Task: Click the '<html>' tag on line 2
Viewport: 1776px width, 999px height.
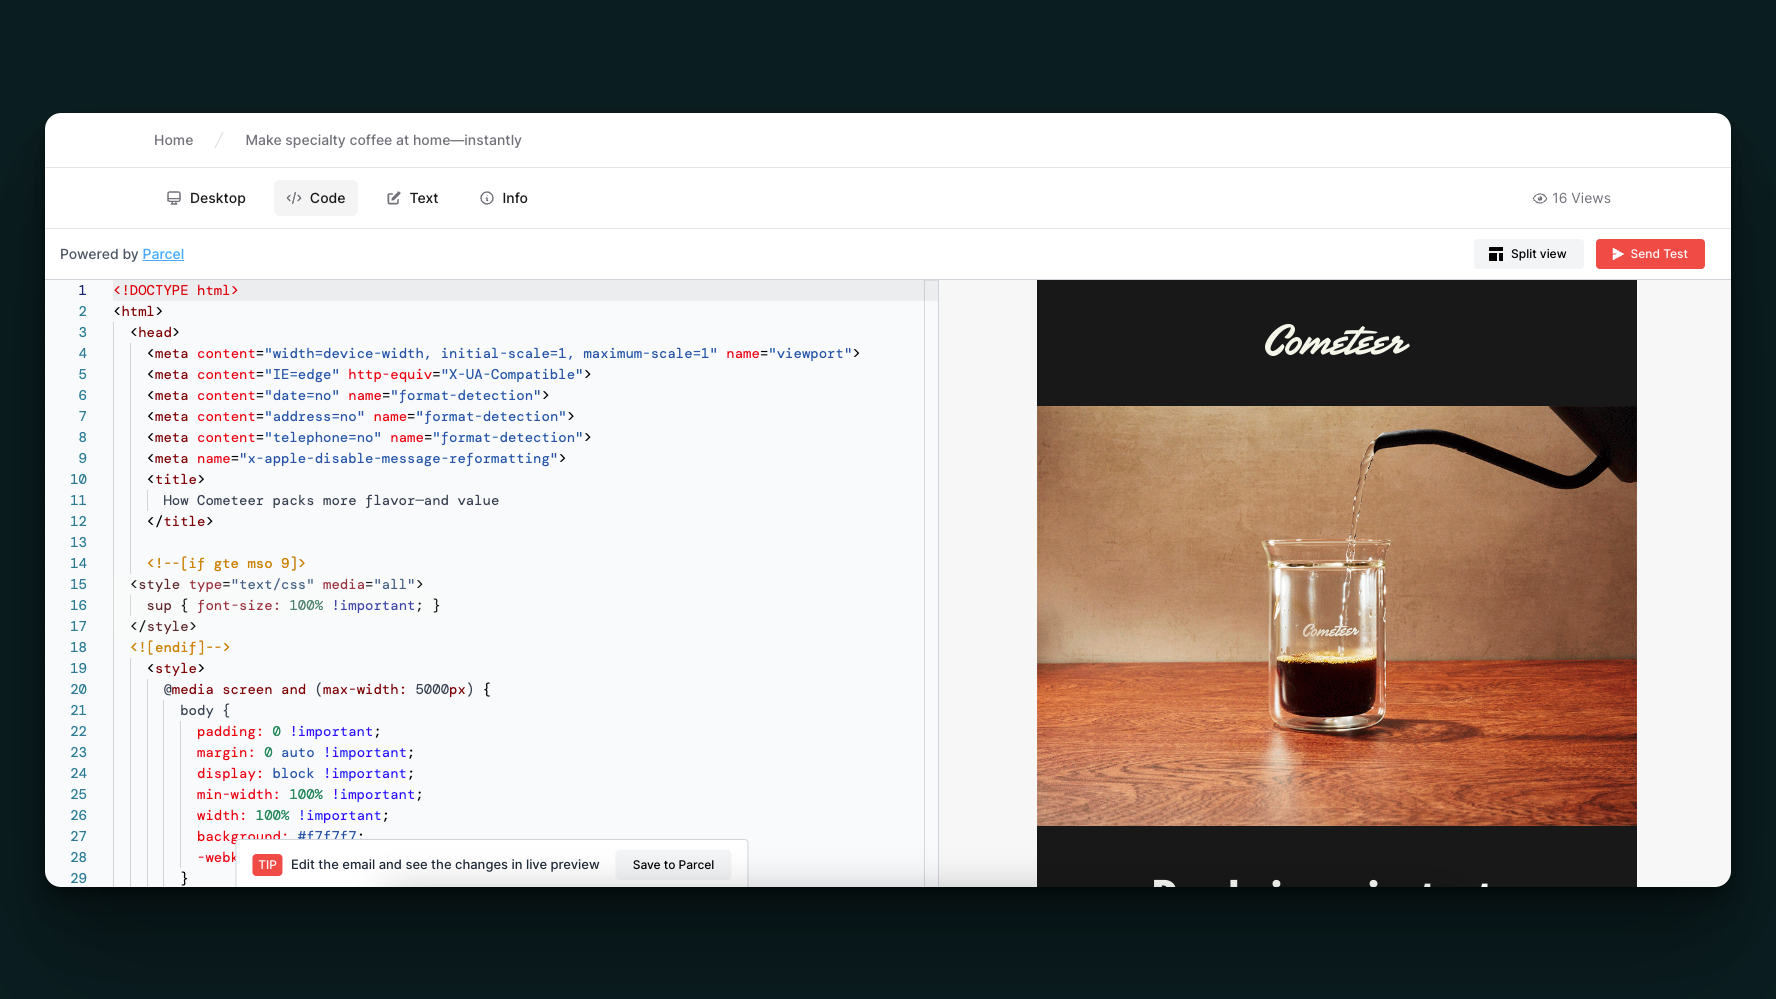Action: click(x=138, y=311)
